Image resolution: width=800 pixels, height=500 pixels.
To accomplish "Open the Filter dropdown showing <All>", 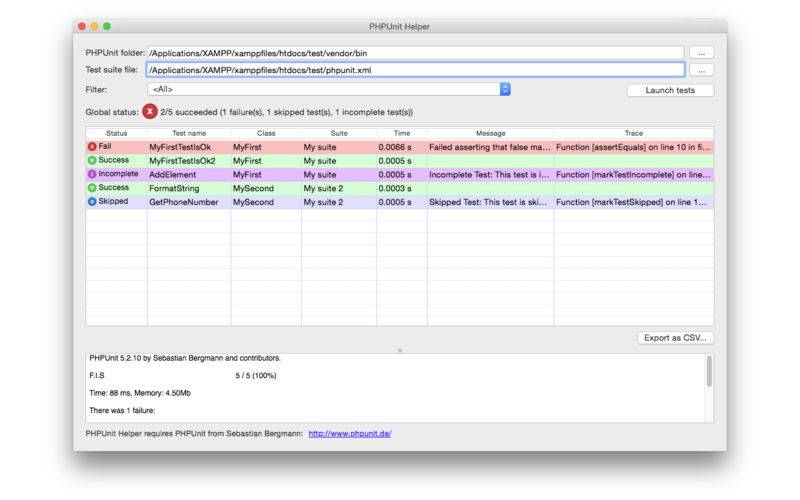I will tap(329, 89).
